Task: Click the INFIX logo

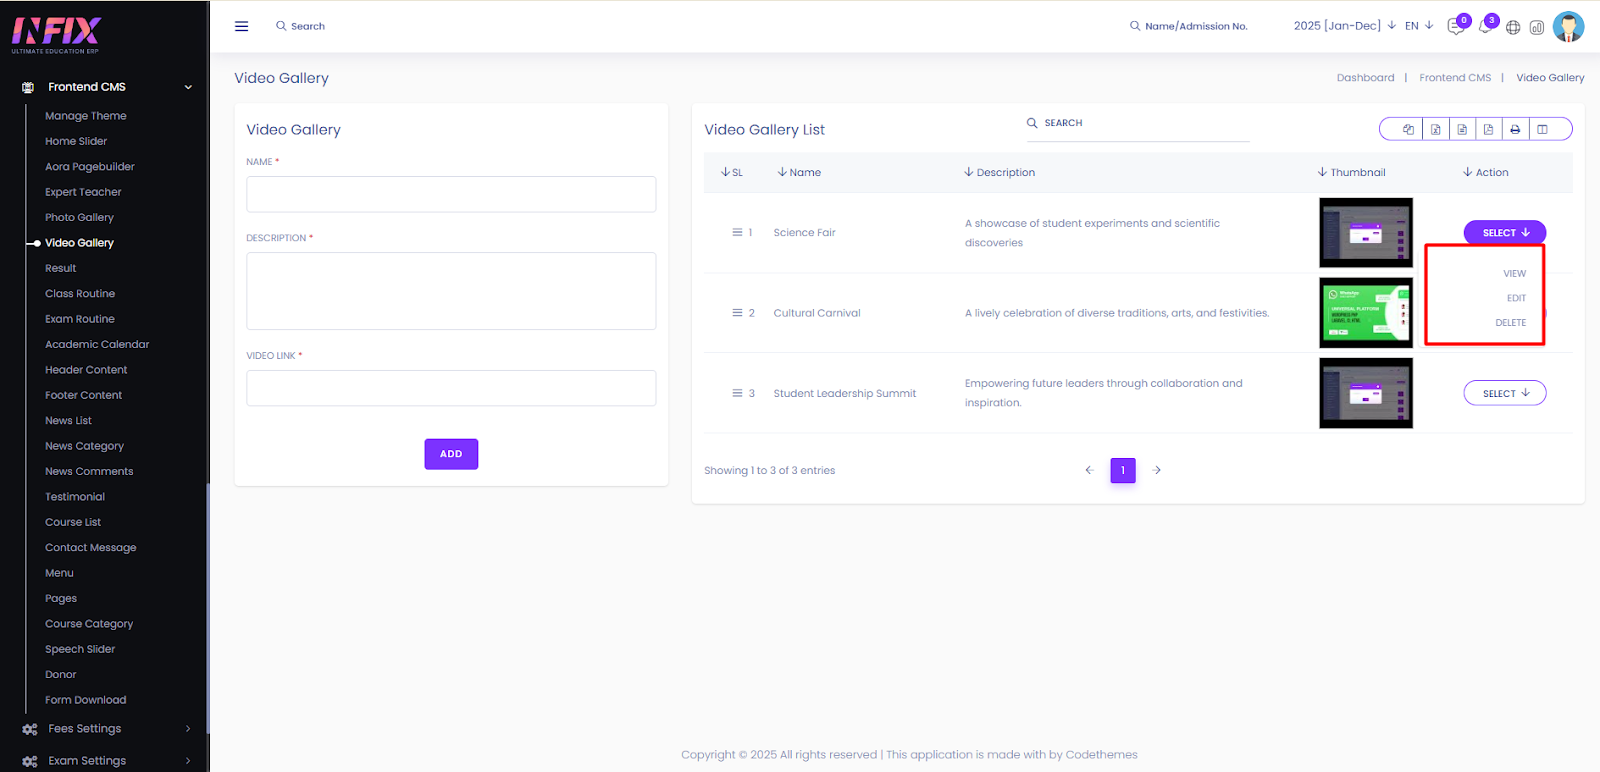Action: pos(56,35)
